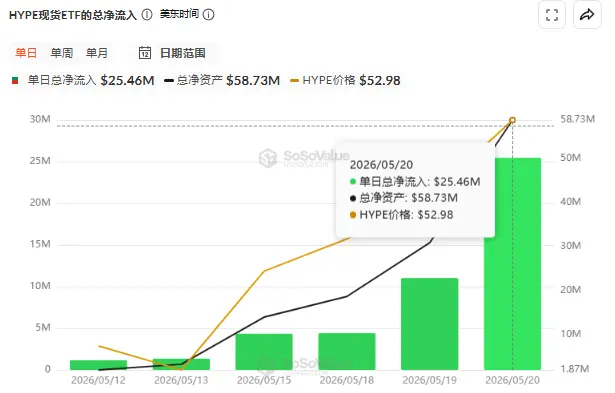
Task: Click the 2026/05/19 x-axis label
Action: [429, 380]
